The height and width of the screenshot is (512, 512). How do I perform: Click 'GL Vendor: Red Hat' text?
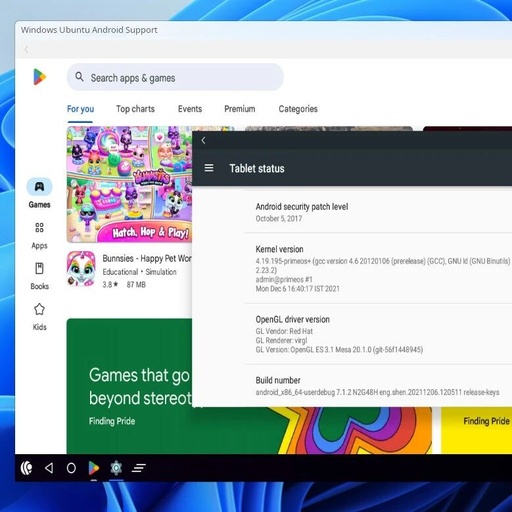click(284, 331)
